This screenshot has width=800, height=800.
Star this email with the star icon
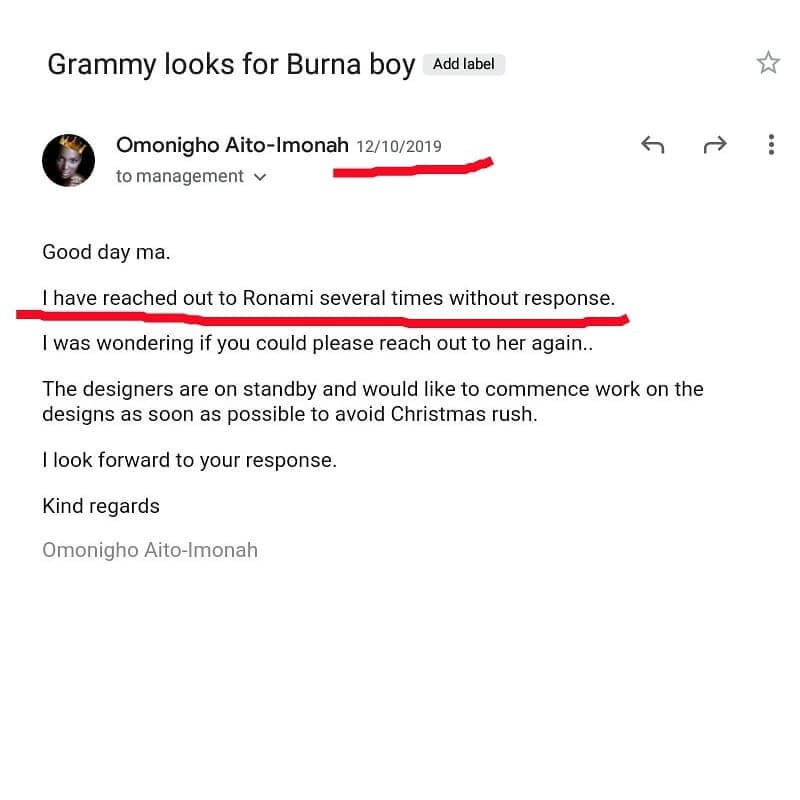coord(768,63)
